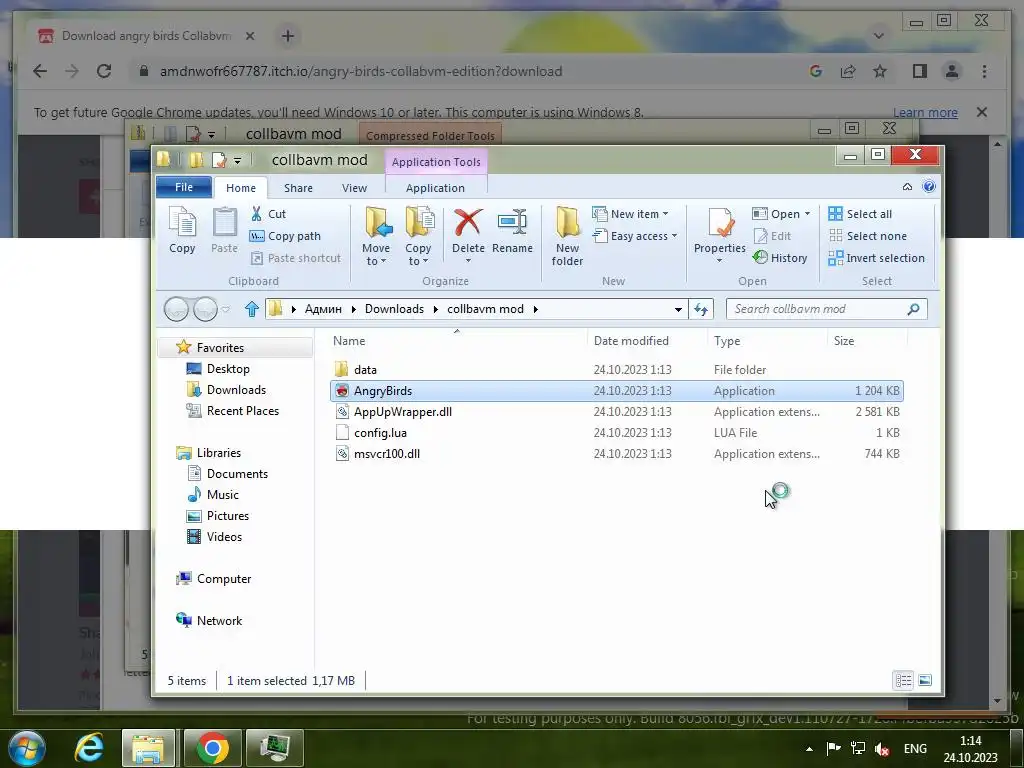Switch to Large icons view in status bar

(925, 680)
